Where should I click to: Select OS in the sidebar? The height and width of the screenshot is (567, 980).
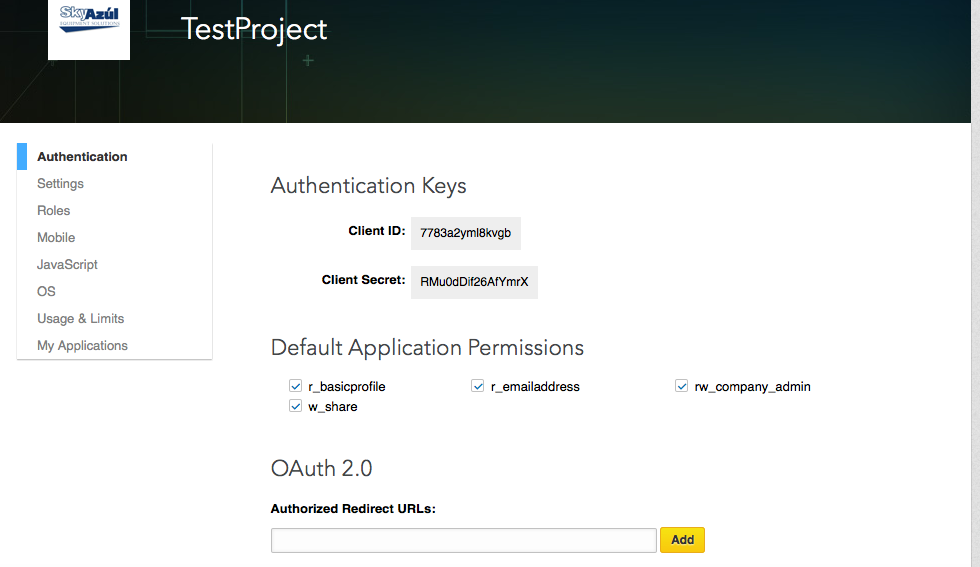pos(46,292)
